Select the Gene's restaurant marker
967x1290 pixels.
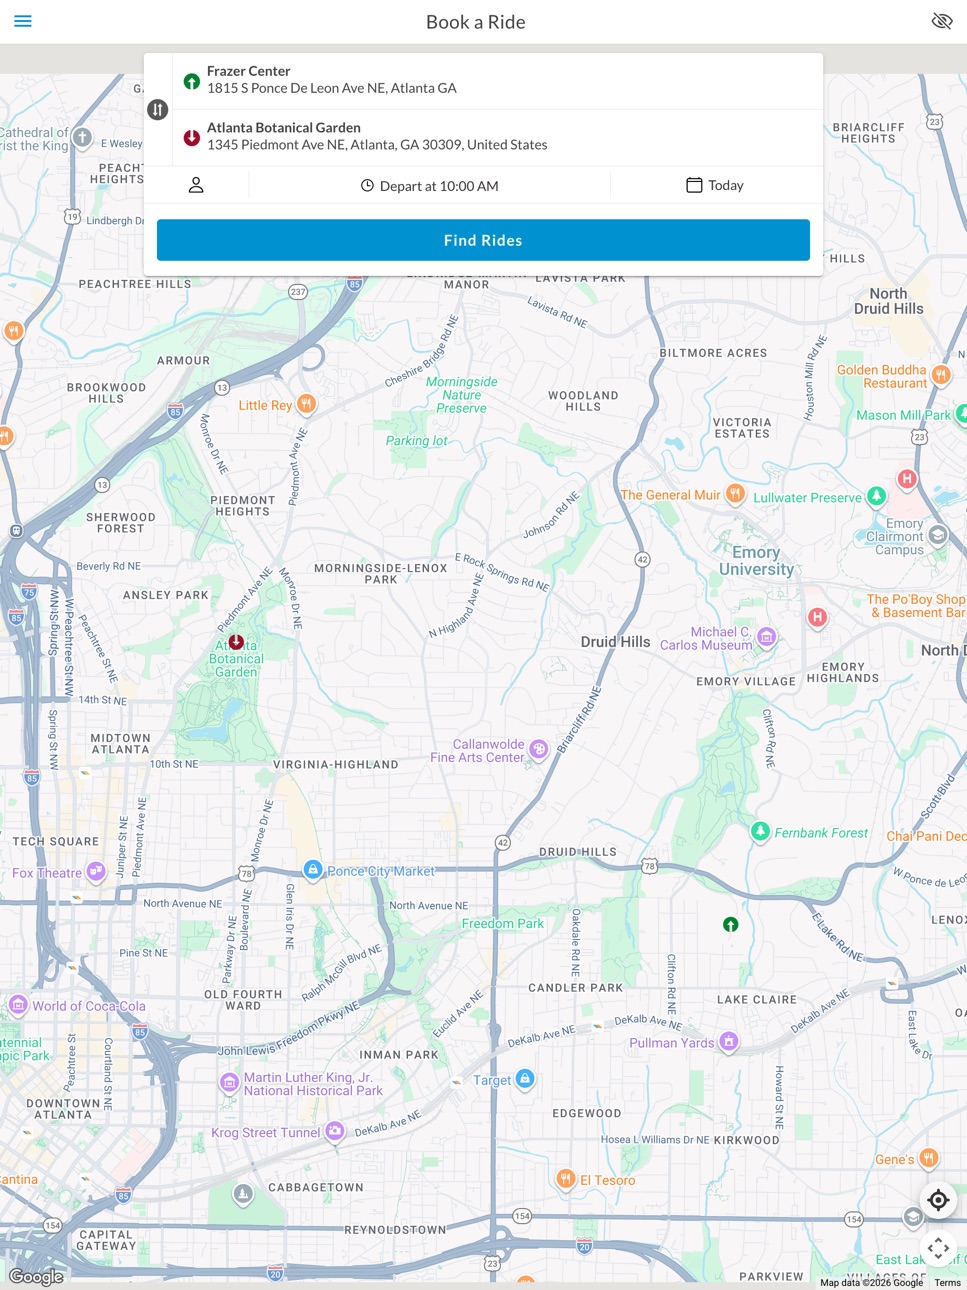(x=929, y=1158)
